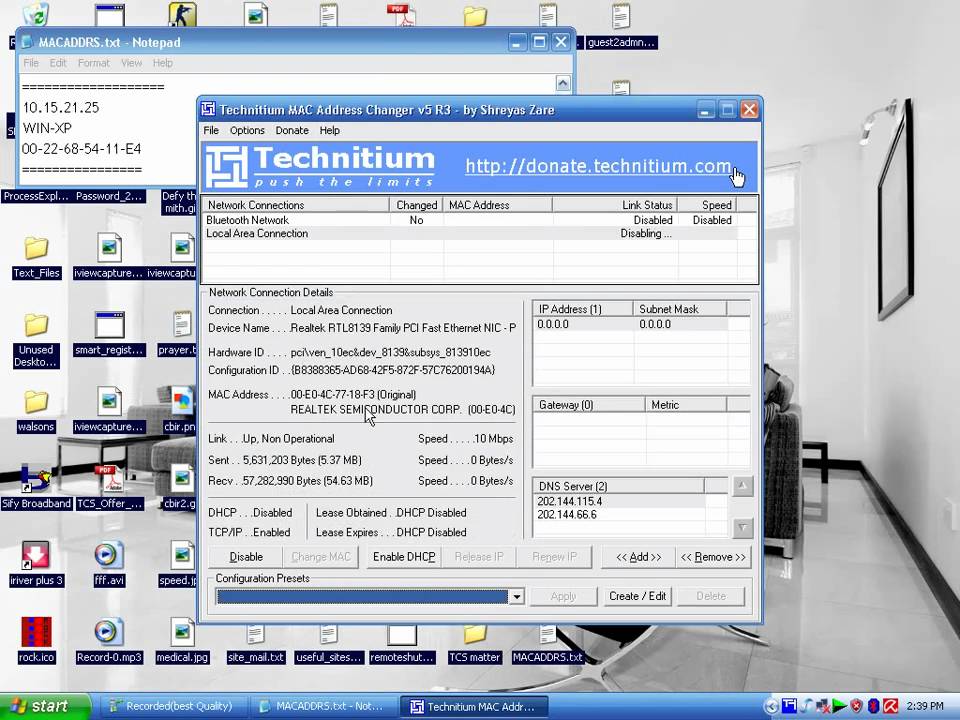
Task: Select the blank Configuration Presets combo field
Action: (x=362, y=596)
